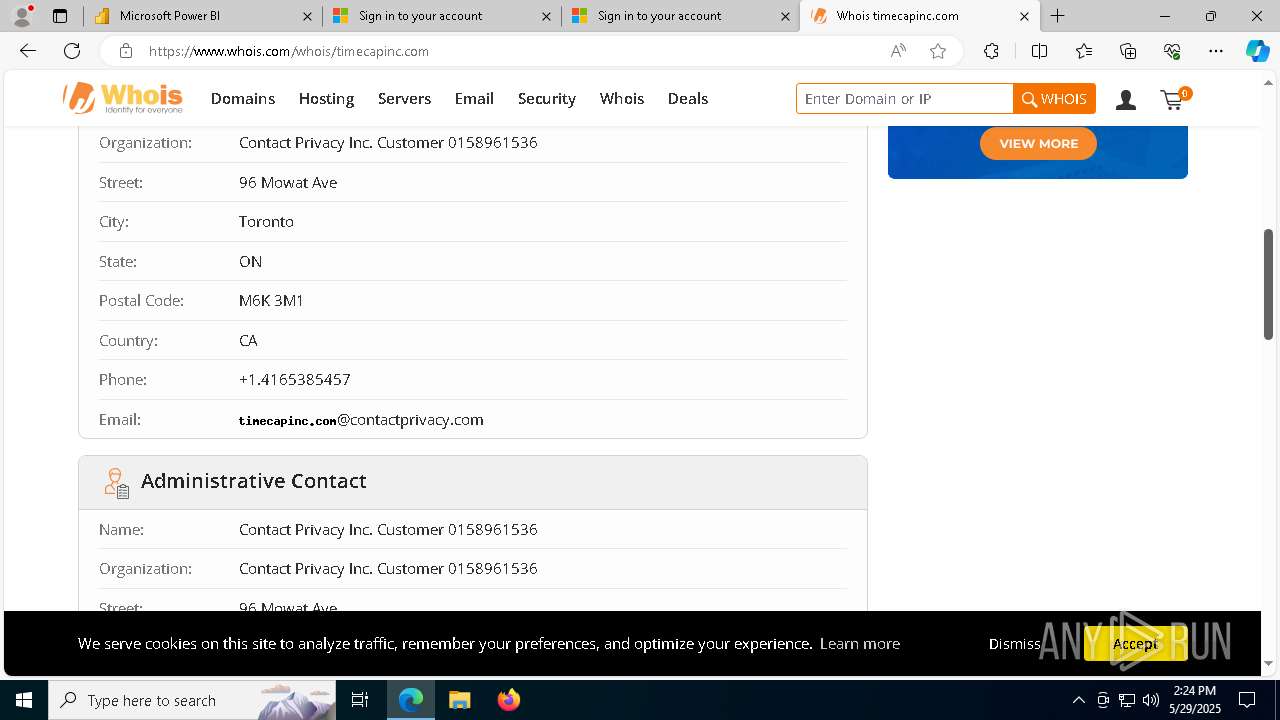Open the shopping cart
This screenshot has width=1280, height=720.
point(1174,98)
